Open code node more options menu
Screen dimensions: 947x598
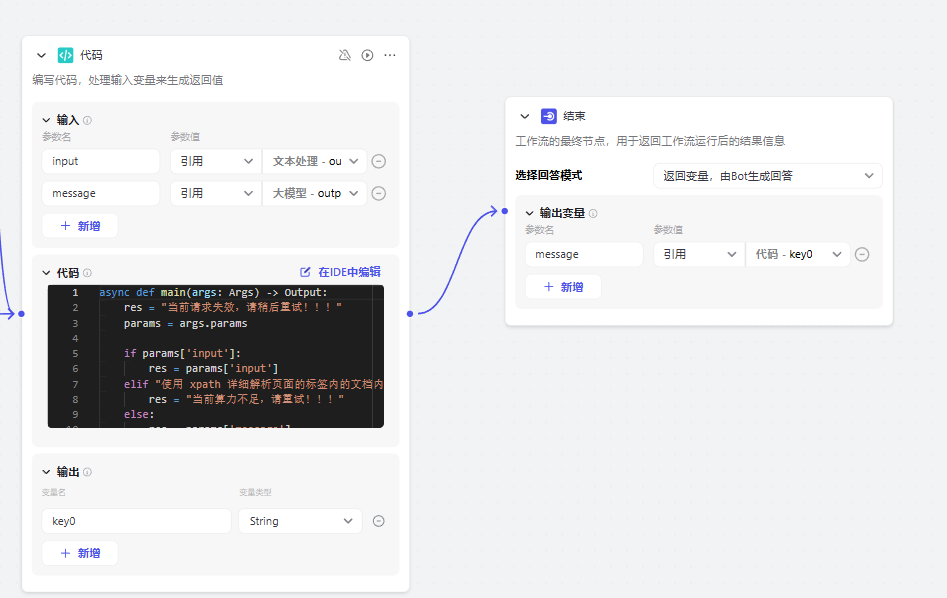[390, 55]
